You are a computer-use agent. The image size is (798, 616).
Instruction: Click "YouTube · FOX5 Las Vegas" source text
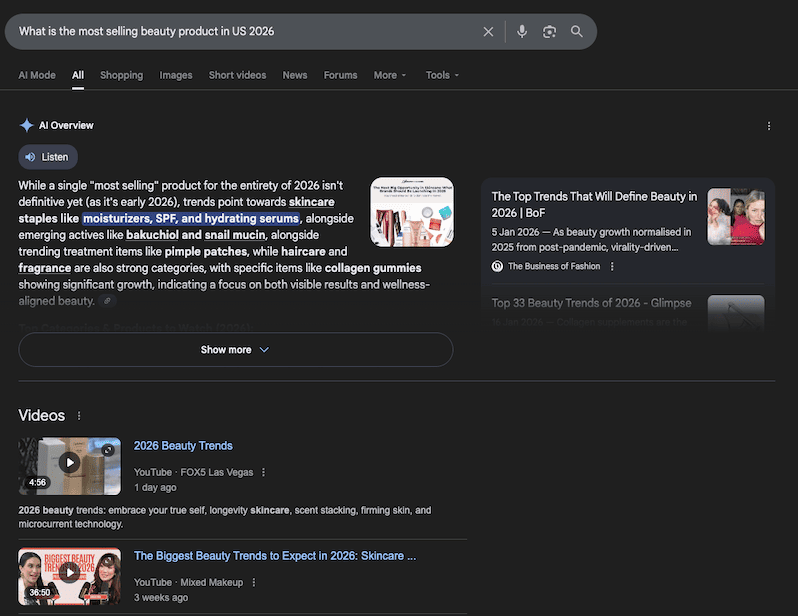point(193,472)
